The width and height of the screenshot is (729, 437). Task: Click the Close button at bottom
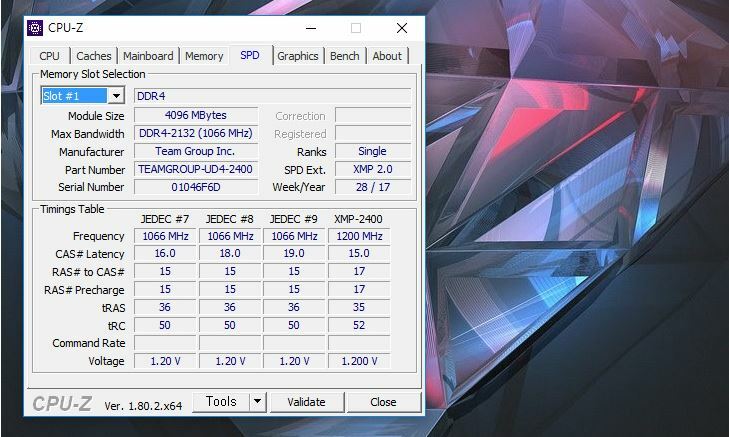pyautogui.click(x=384, y=402)
